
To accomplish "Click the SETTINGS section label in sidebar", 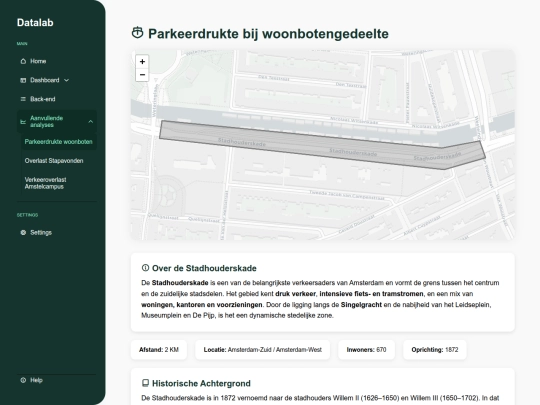I will click(28, 215).
